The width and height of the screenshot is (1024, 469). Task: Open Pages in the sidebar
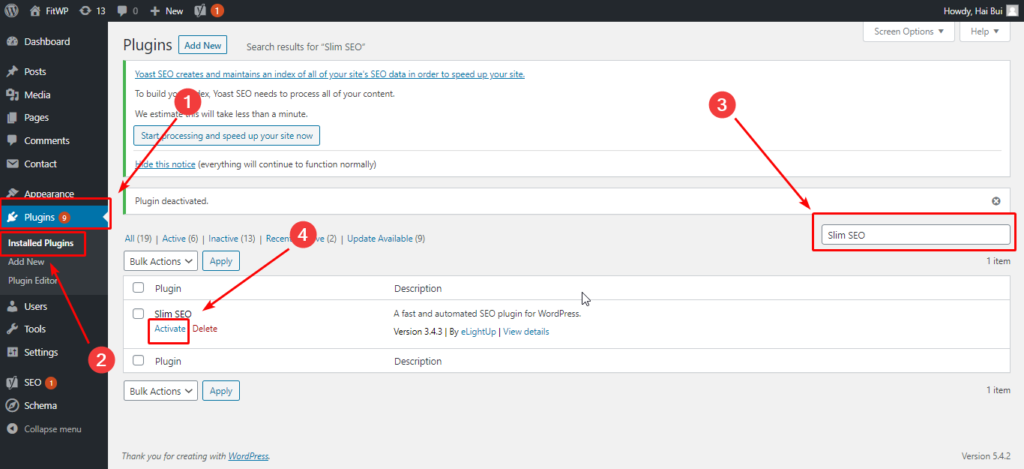[x=36, y=118]
